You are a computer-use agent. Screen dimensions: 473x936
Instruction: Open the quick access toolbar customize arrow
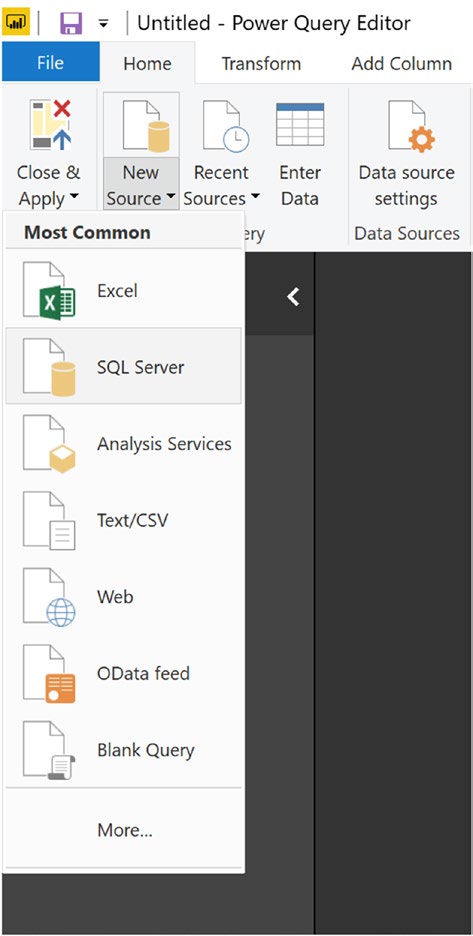[104, 23]
